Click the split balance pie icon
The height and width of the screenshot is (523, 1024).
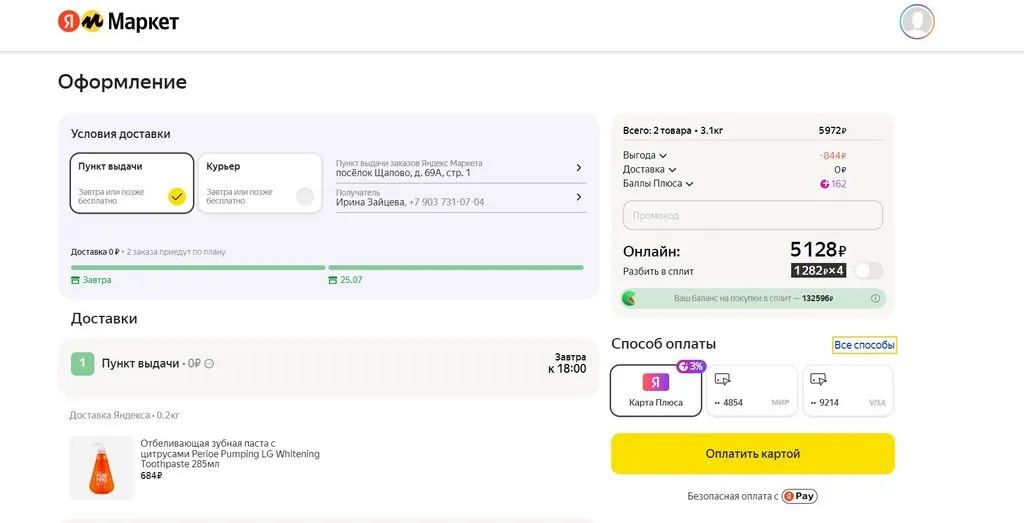point(630,298)
